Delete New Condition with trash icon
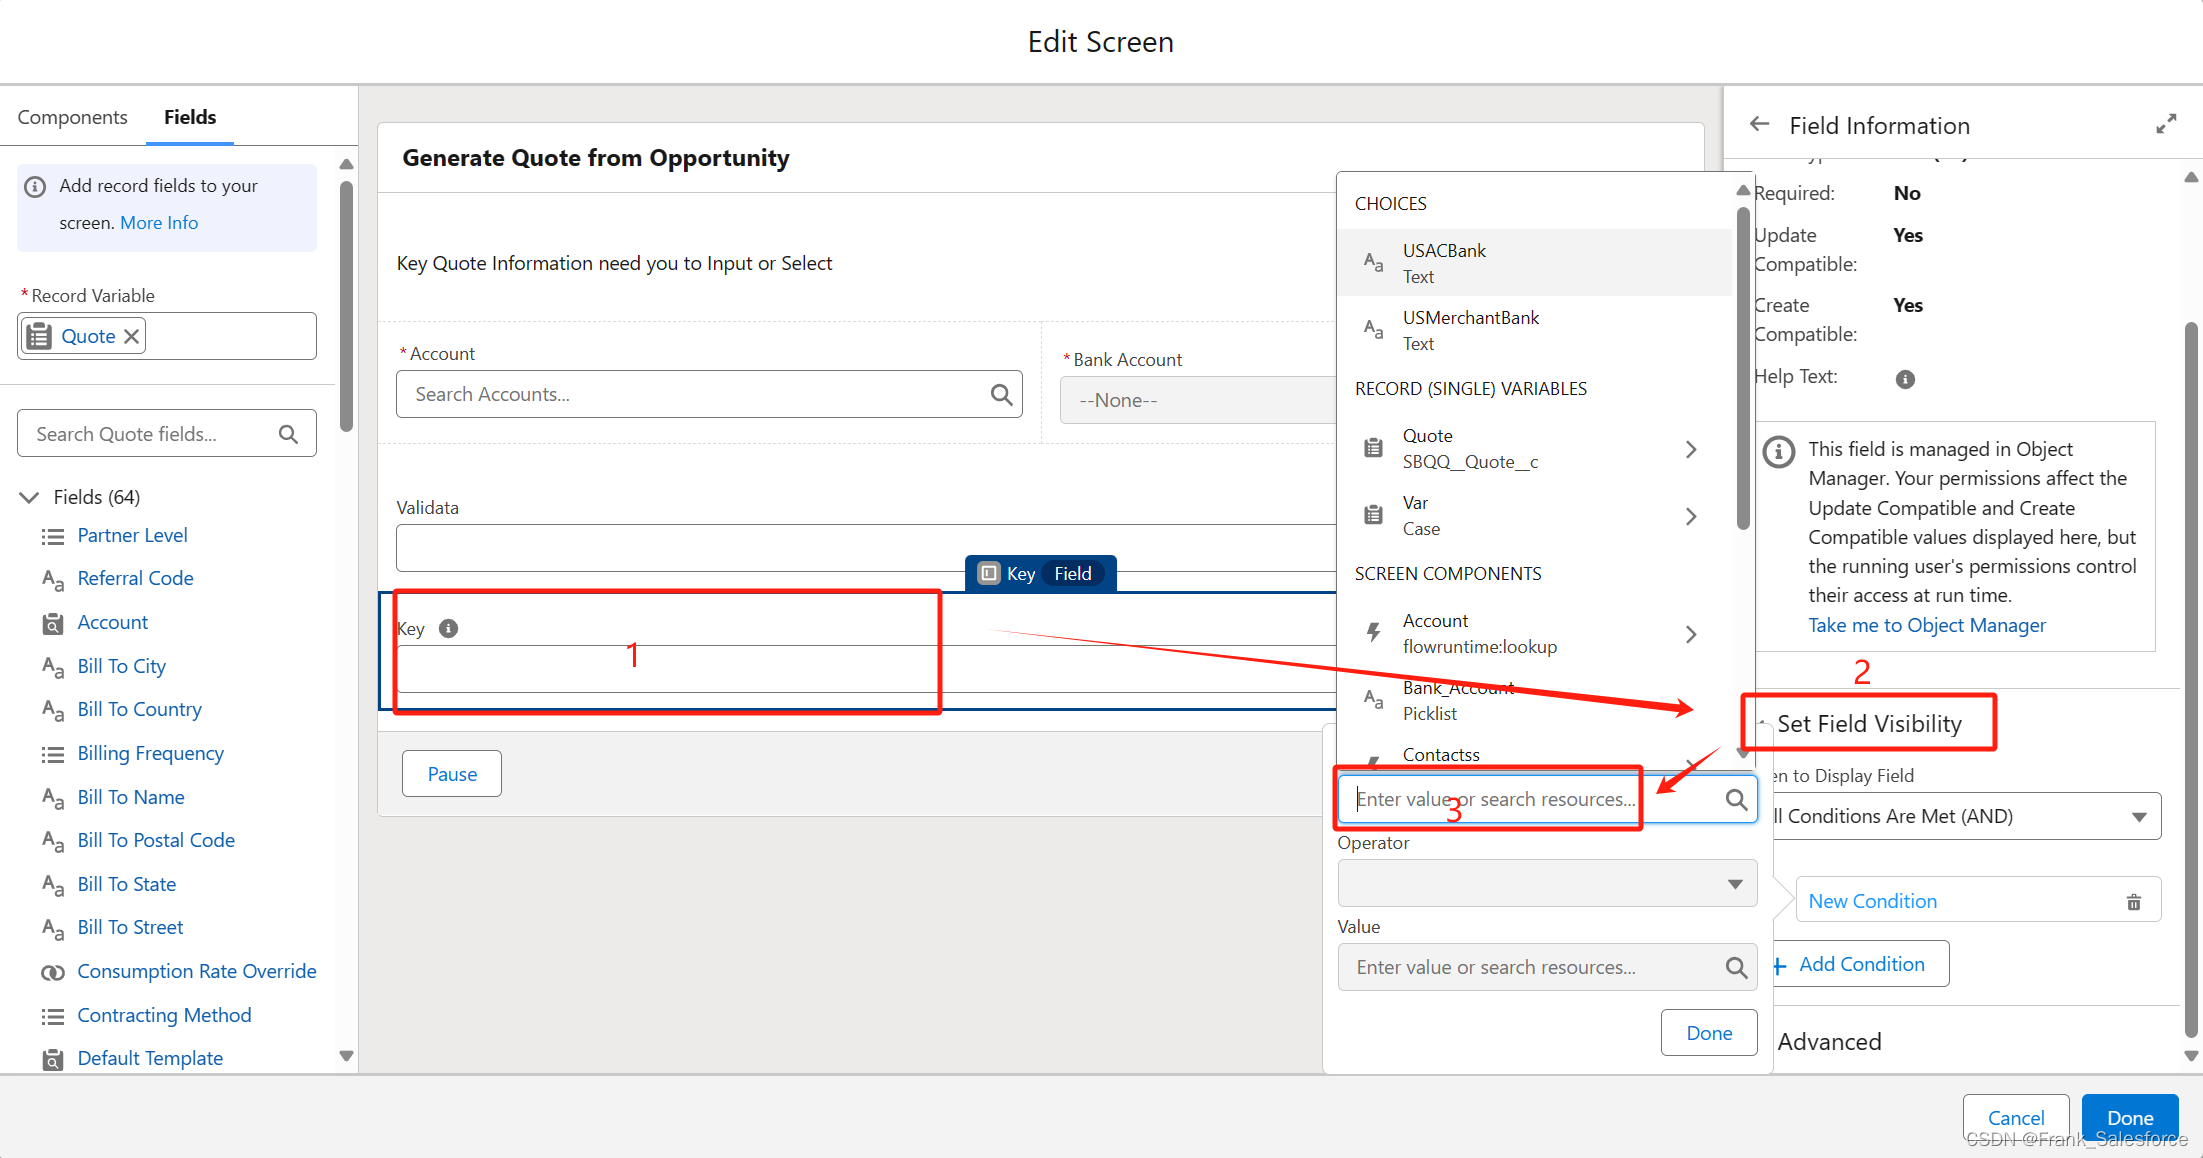Viewport: 2203px width, 1158px height. point(2133,902)
